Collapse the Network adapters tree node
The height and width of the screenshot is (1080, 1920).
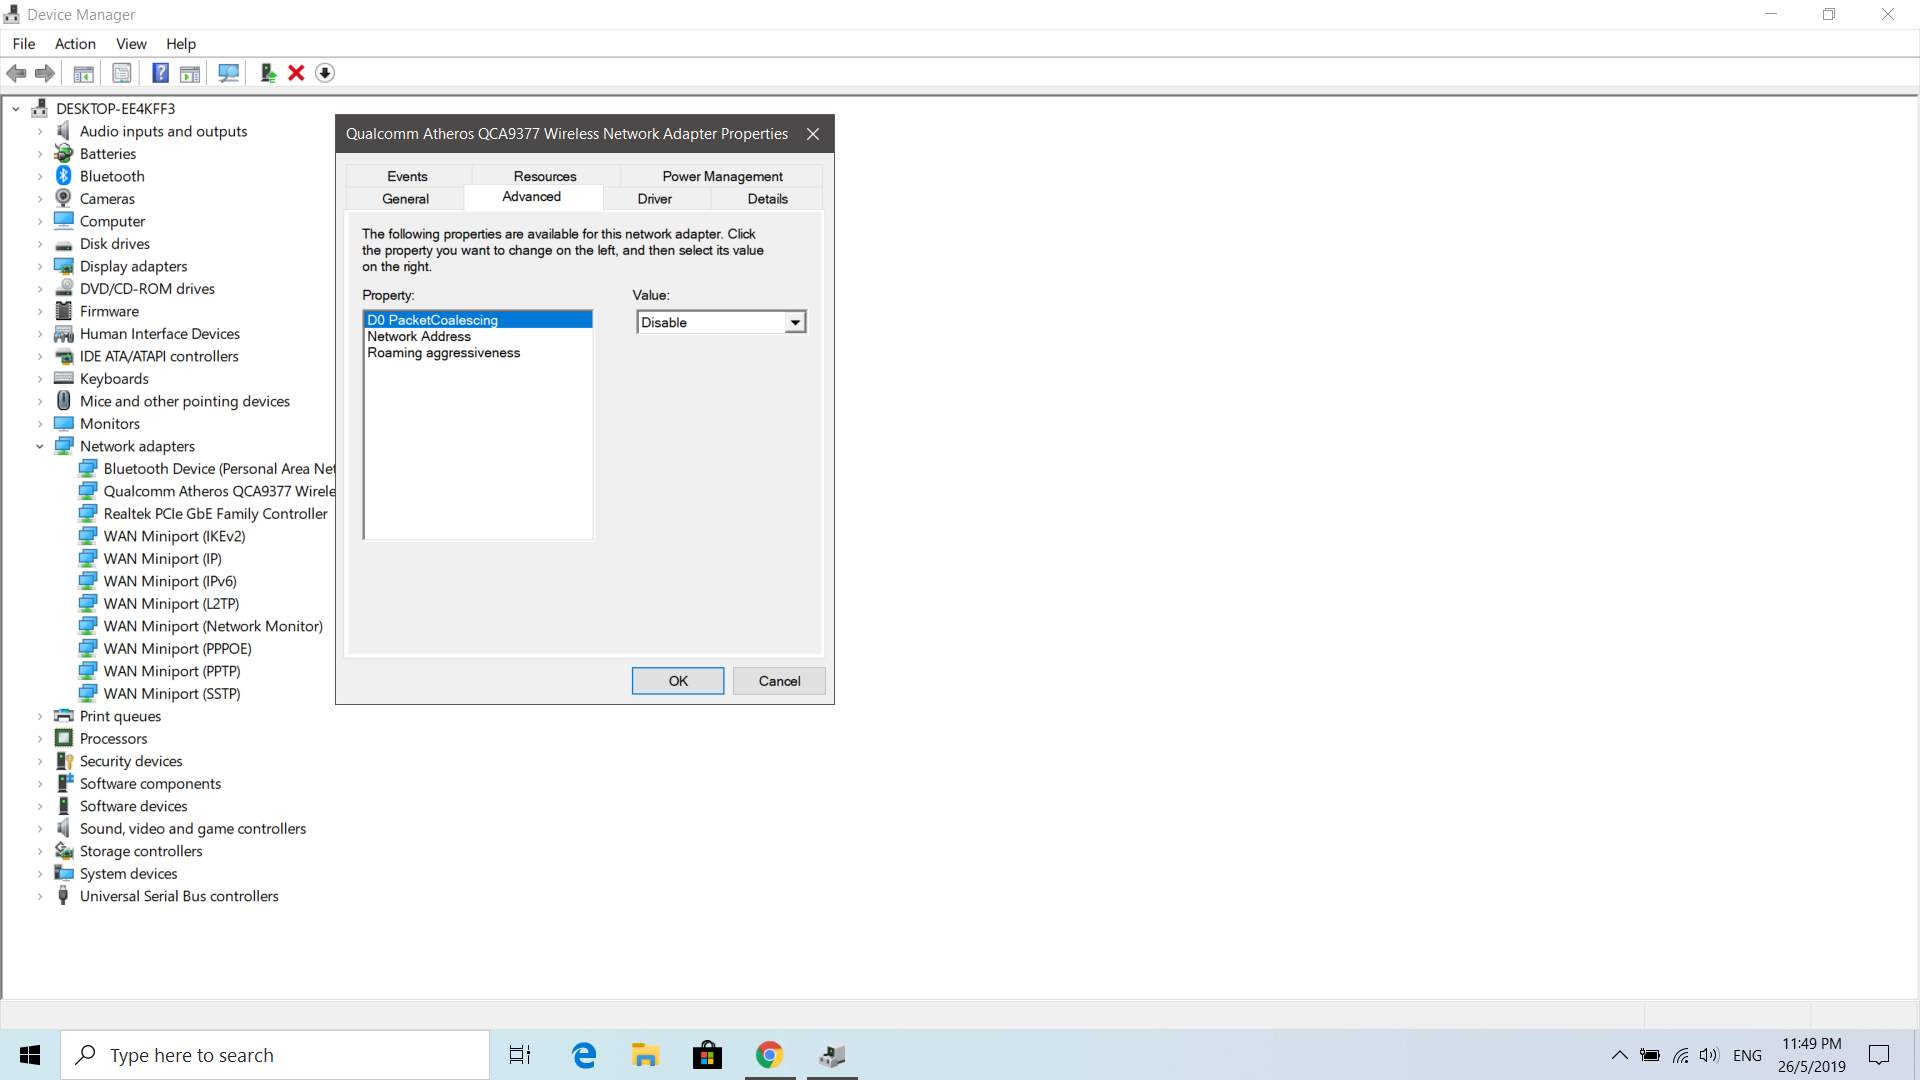(40, 446)
